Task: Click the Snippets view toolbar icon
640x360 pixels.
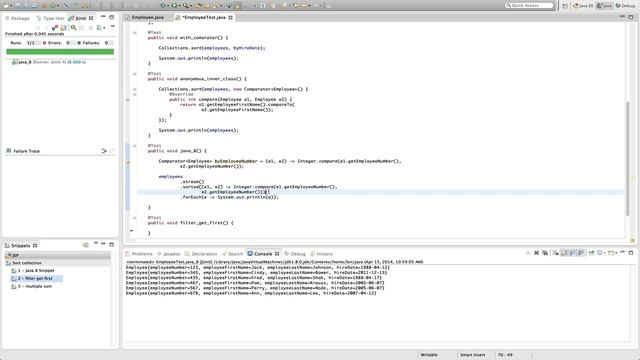Action: (x=85, y=245)
